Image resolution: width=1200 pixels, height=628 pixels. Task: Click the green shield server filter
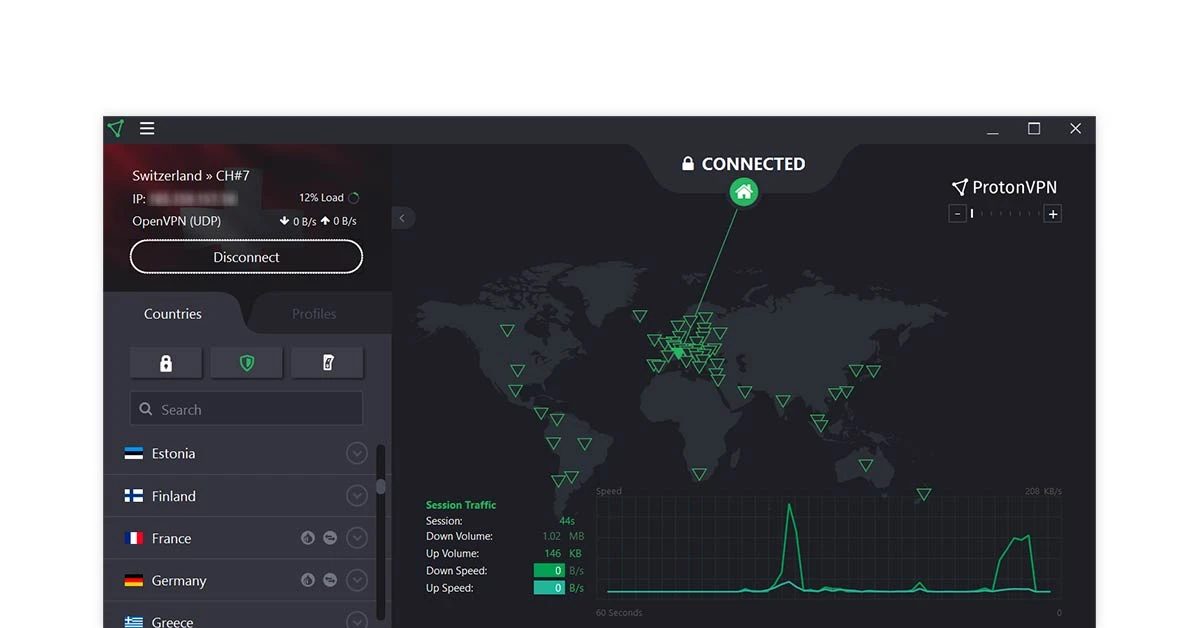pyautogui.click(x=246, y=362)
